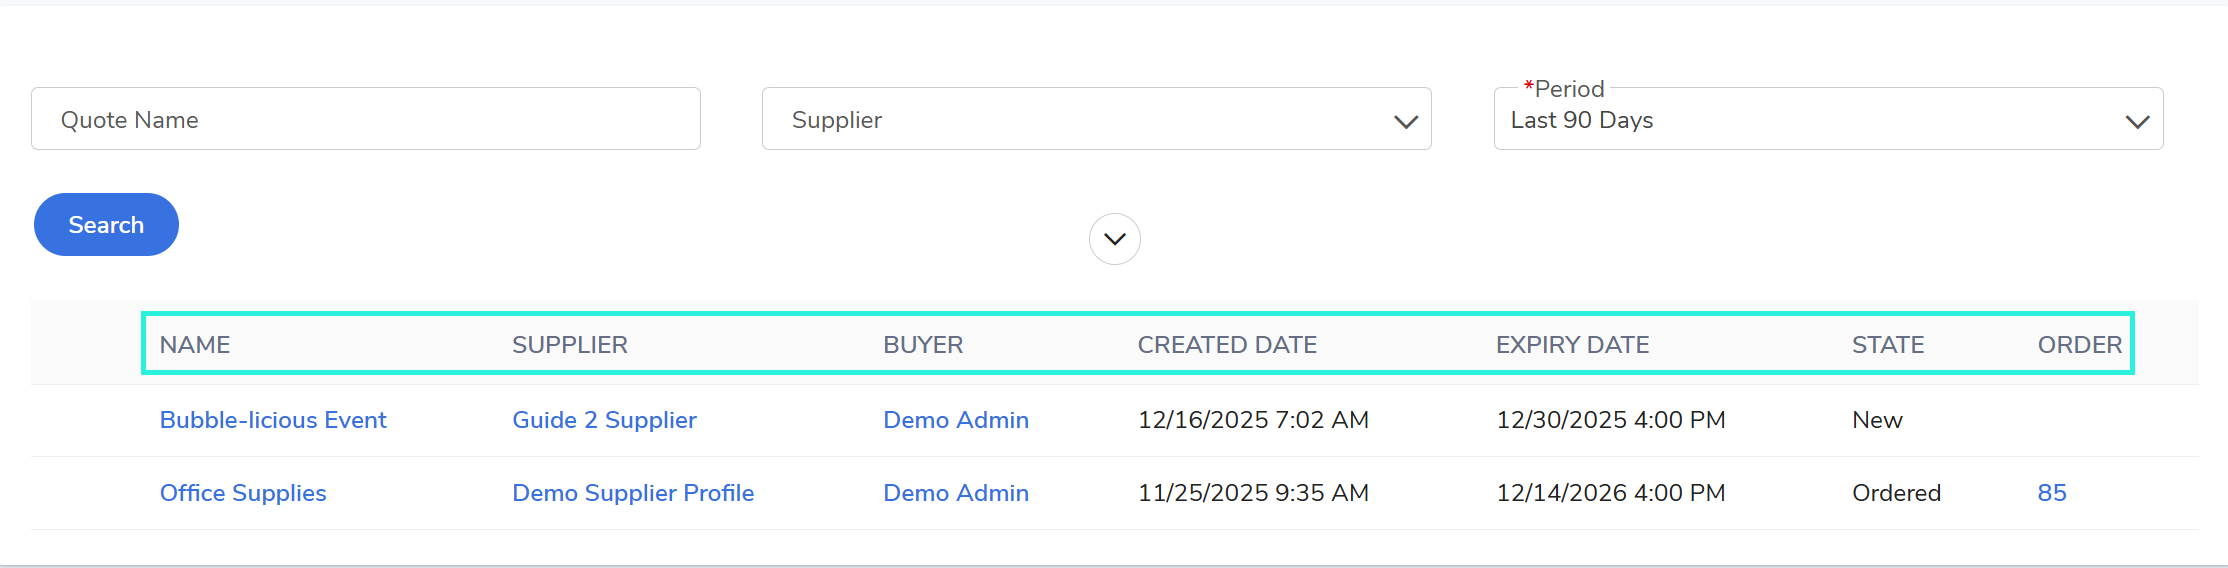
Task: Click the Quote Name input field
Action: coord(365,119)
